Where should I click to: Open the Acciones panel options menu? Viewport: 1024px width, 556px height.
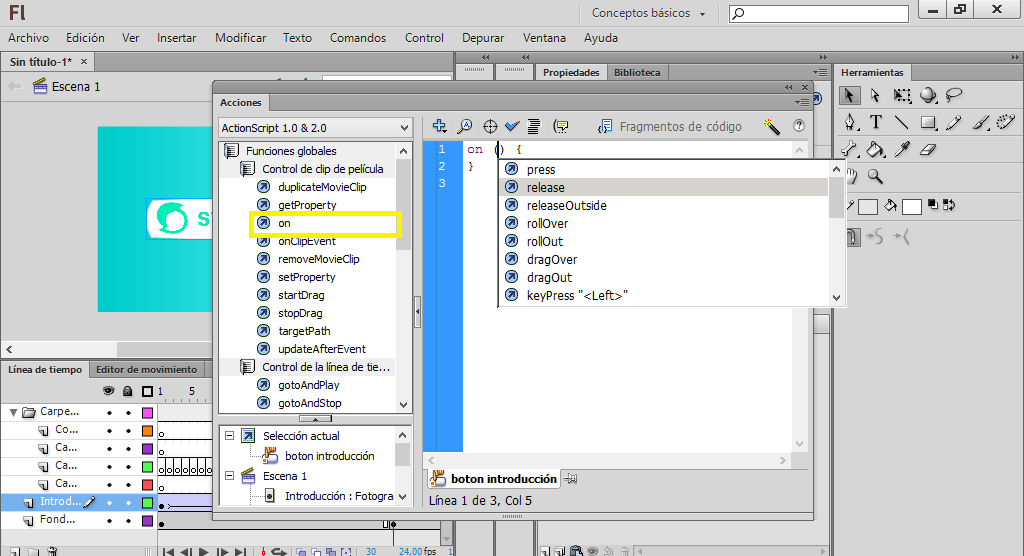click(x=802, y=103)
